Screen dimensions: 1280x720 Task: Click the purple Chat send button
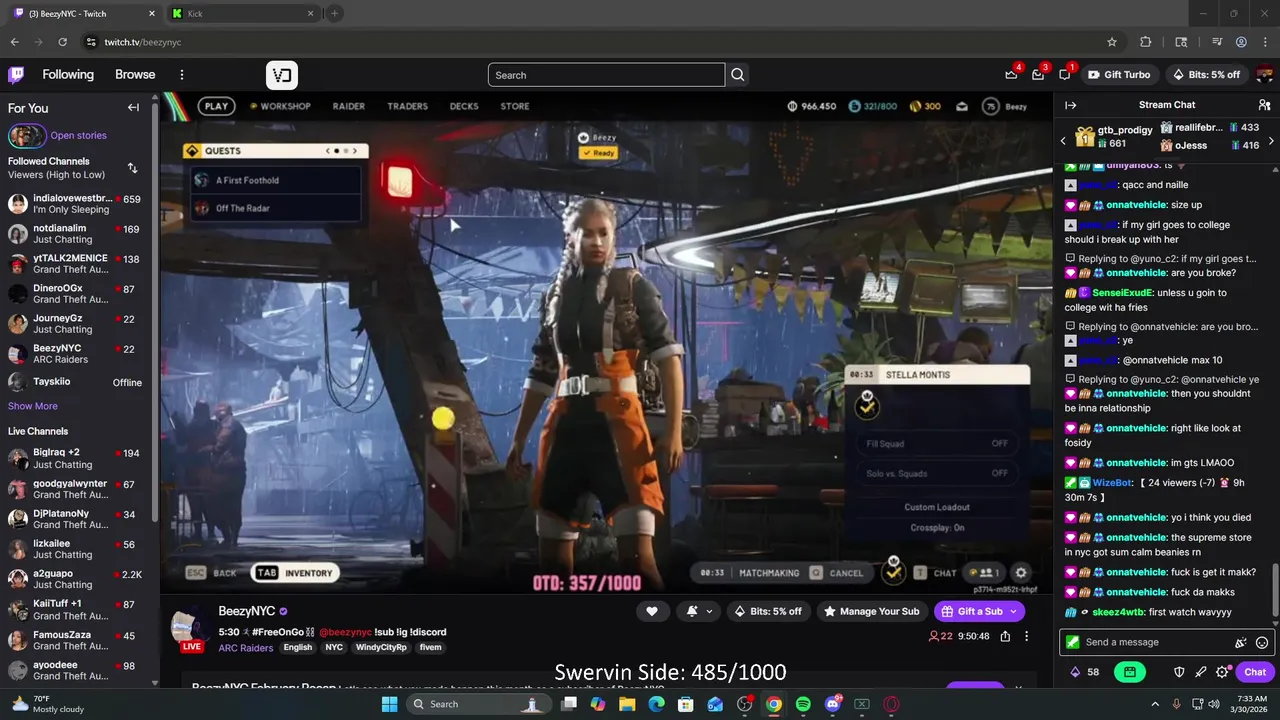click(1255, 672)
